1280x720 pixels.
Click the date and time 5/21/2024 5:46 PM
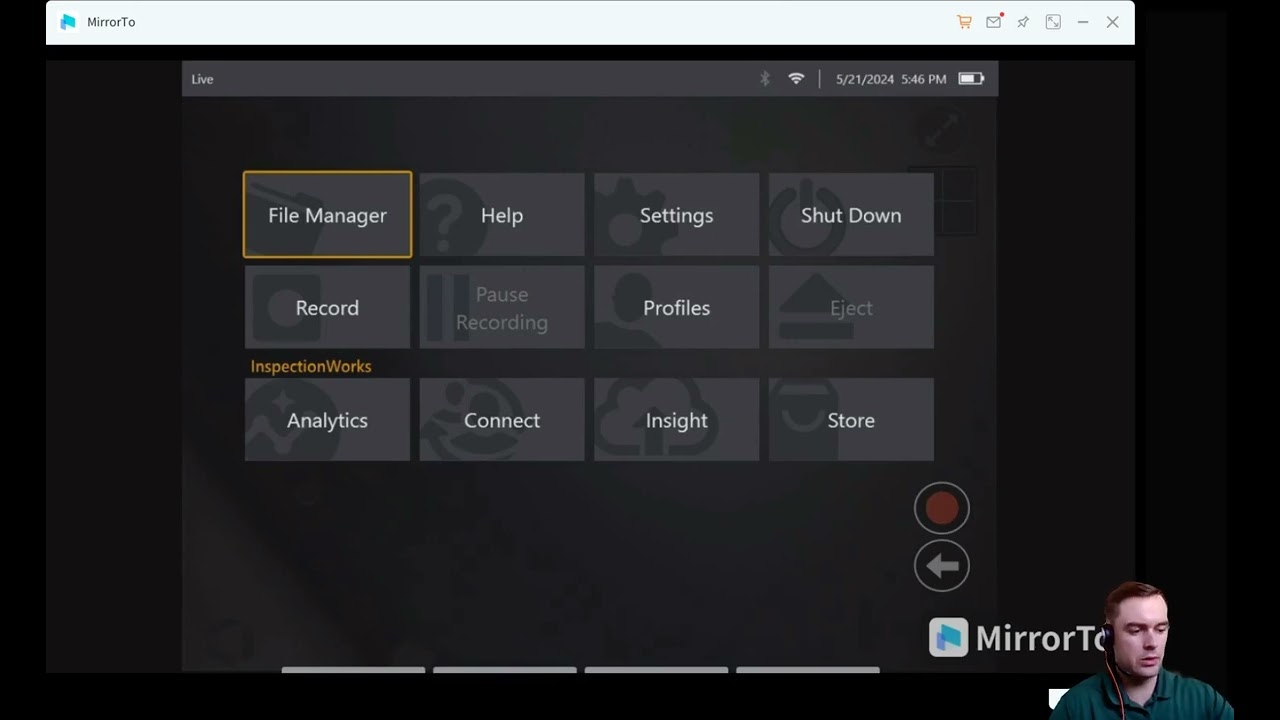(x=891, y=79)
